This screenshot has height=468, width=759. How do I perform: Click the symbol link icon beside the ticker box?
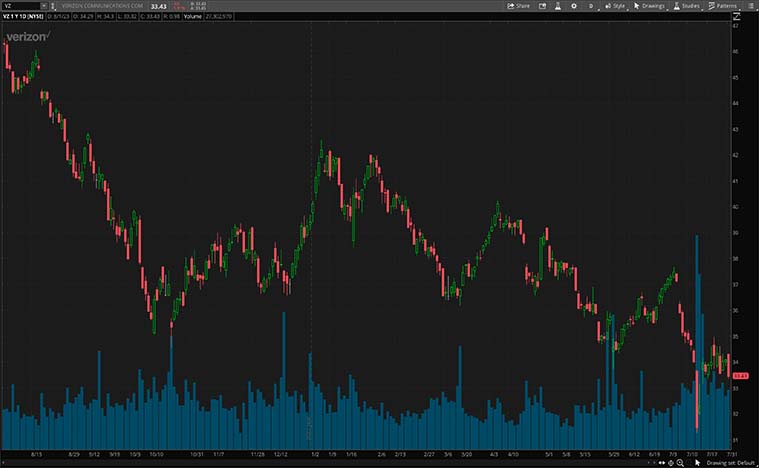(x=53, y=6)
